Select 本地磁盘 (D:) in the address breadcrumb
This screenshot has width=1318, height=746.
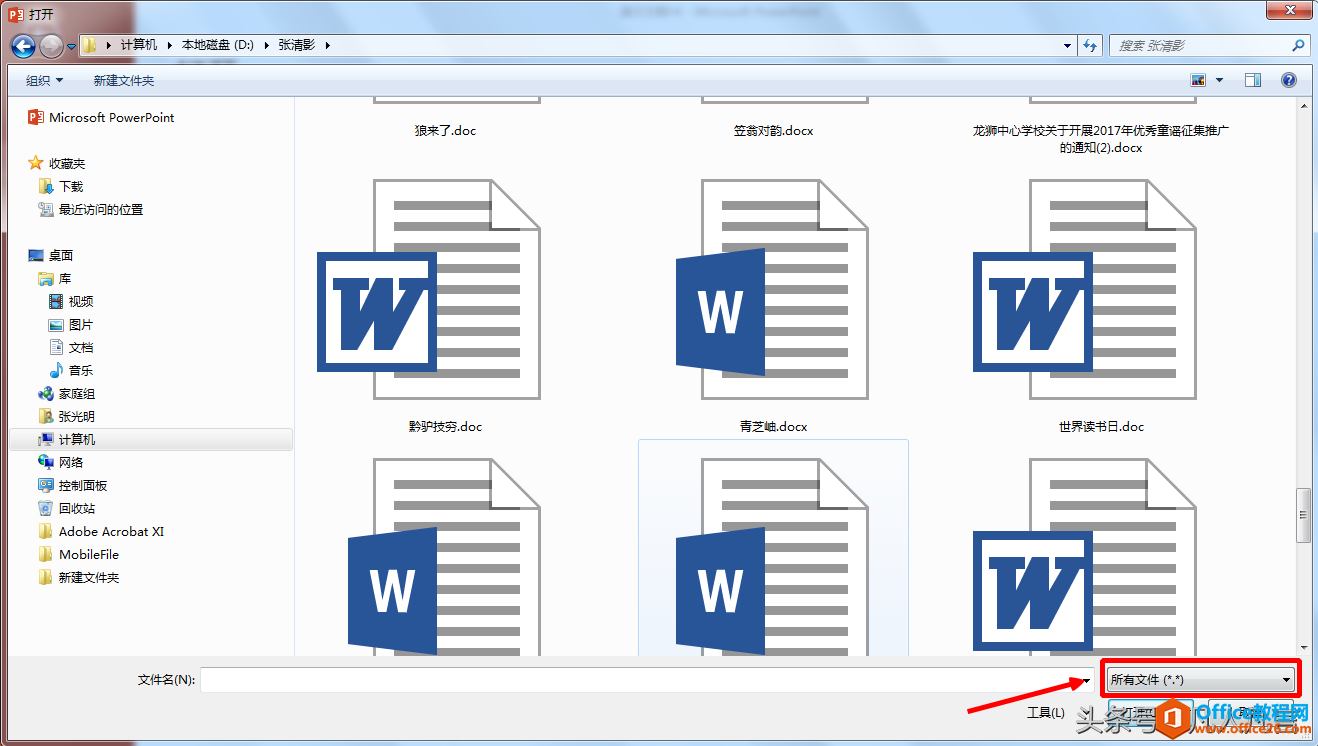pos(217,45)
